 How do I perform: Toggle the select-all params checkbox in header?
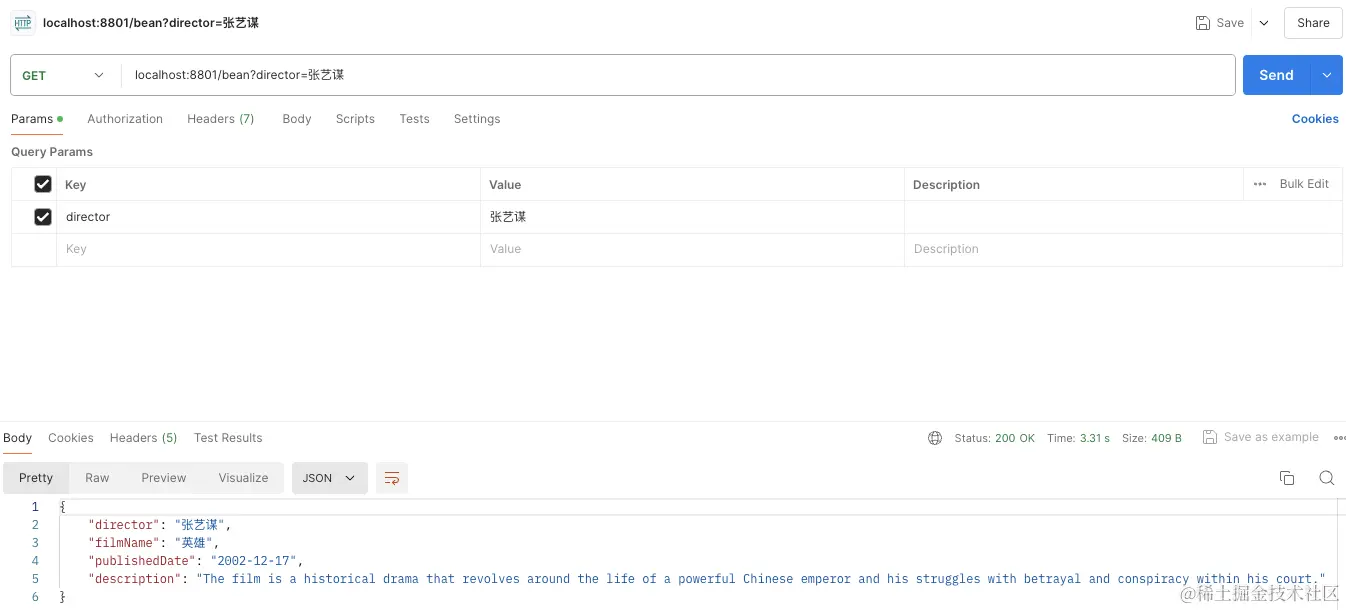pos(43,184)
